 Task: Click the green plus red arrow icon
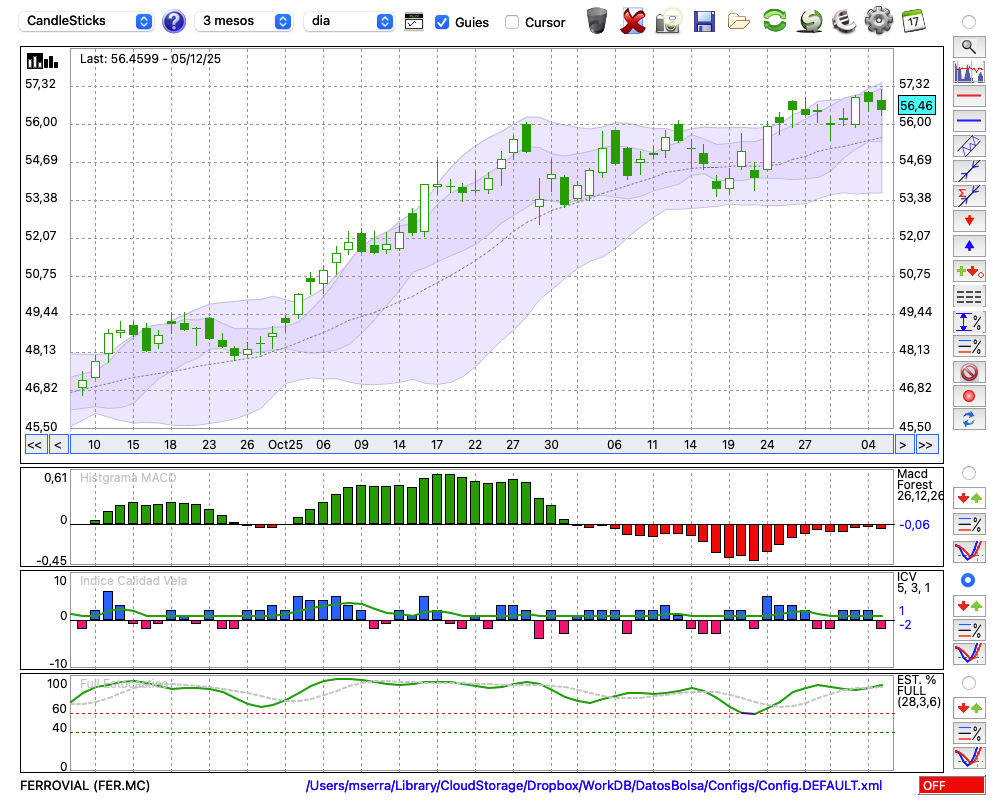click(969, 271)
